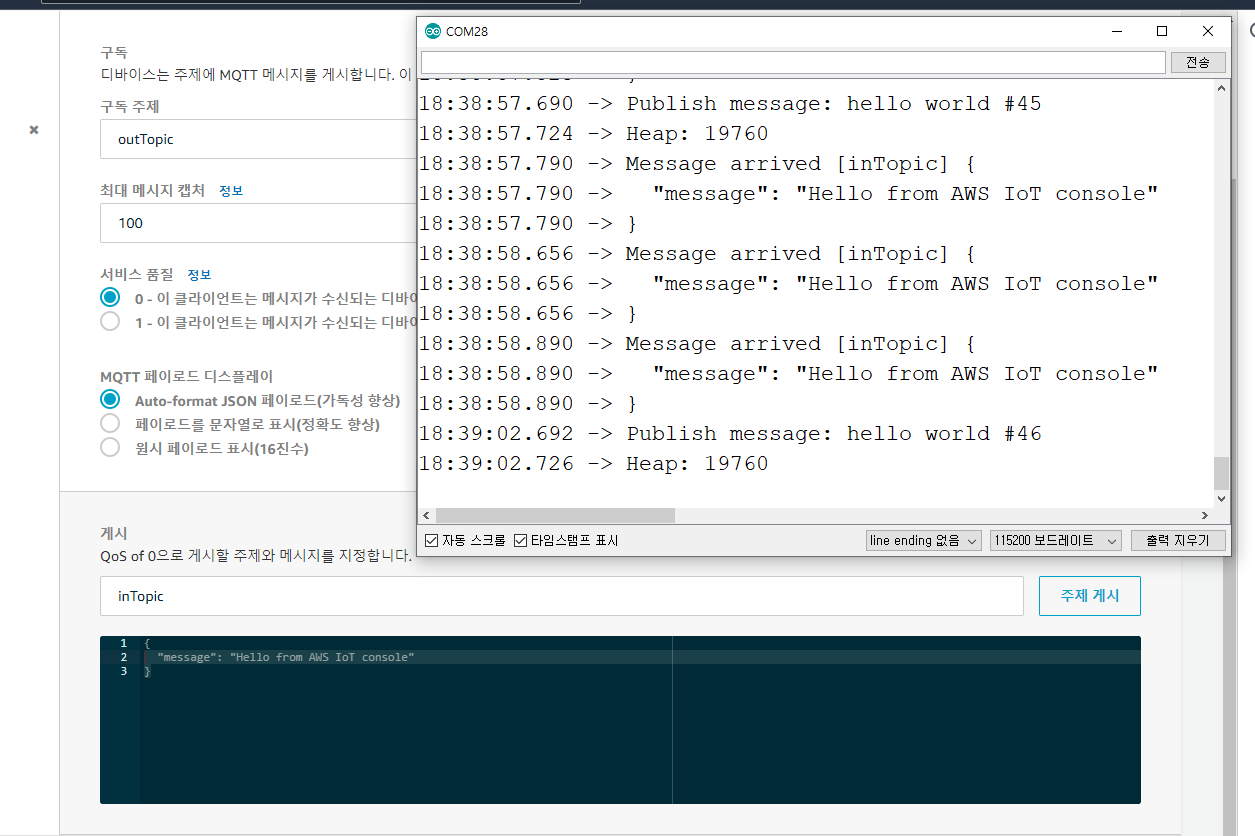Viewport: 1255px width, 836px height.
Task: Click 'Publish message: hello world #46' line
Action: (x=730, y=434)
